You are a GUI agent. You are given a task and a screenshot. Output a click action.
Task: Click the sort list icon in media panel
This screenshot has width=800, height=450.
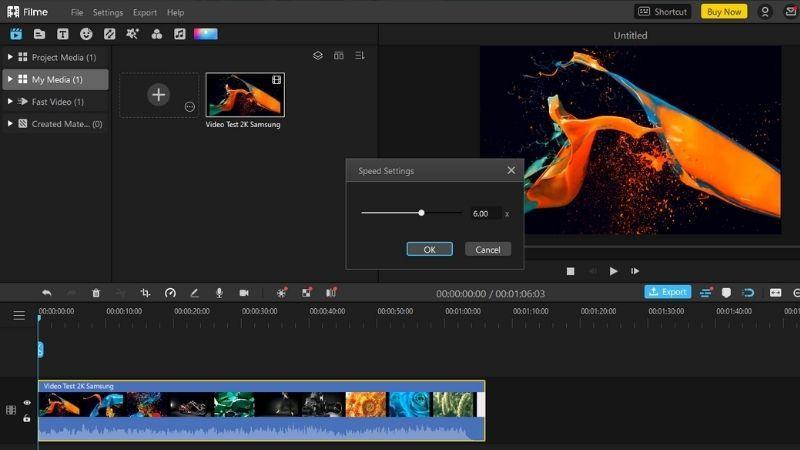360,56
